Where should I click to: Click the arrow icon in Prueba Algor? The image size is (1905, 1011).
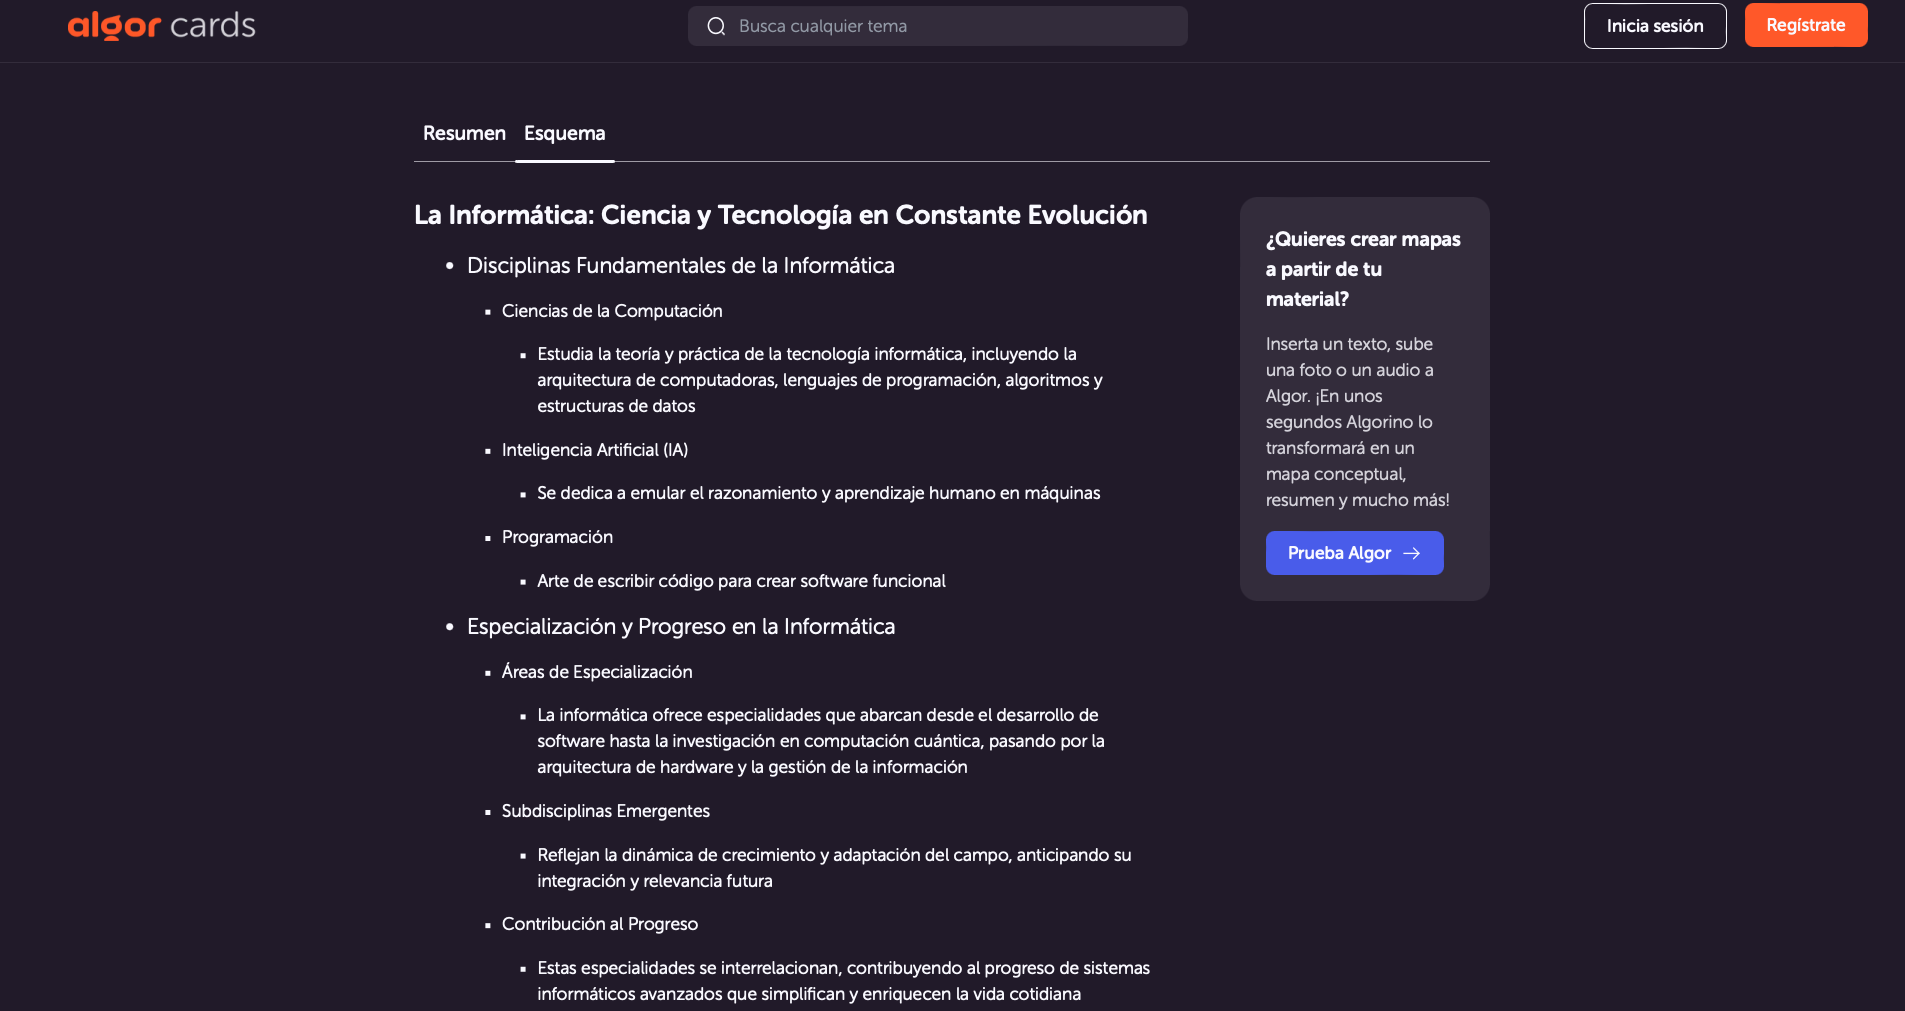coord(1412,553)
